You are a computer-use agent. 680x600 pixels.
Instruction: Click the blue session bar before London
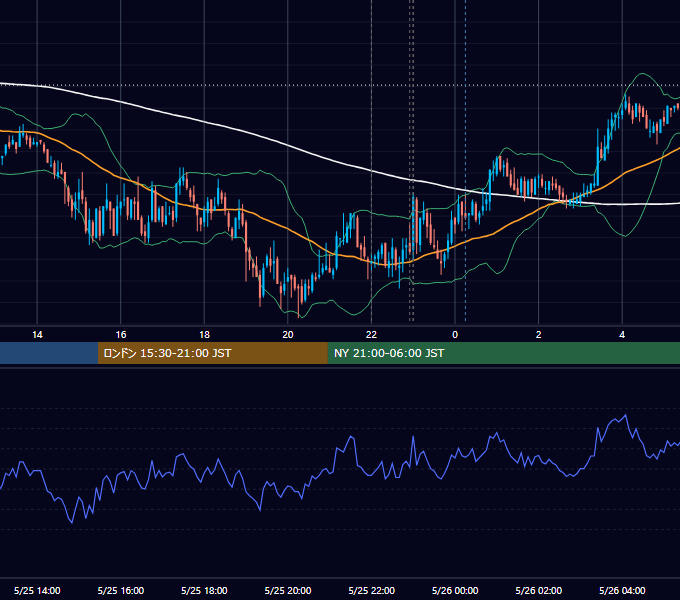click(49, 353)
